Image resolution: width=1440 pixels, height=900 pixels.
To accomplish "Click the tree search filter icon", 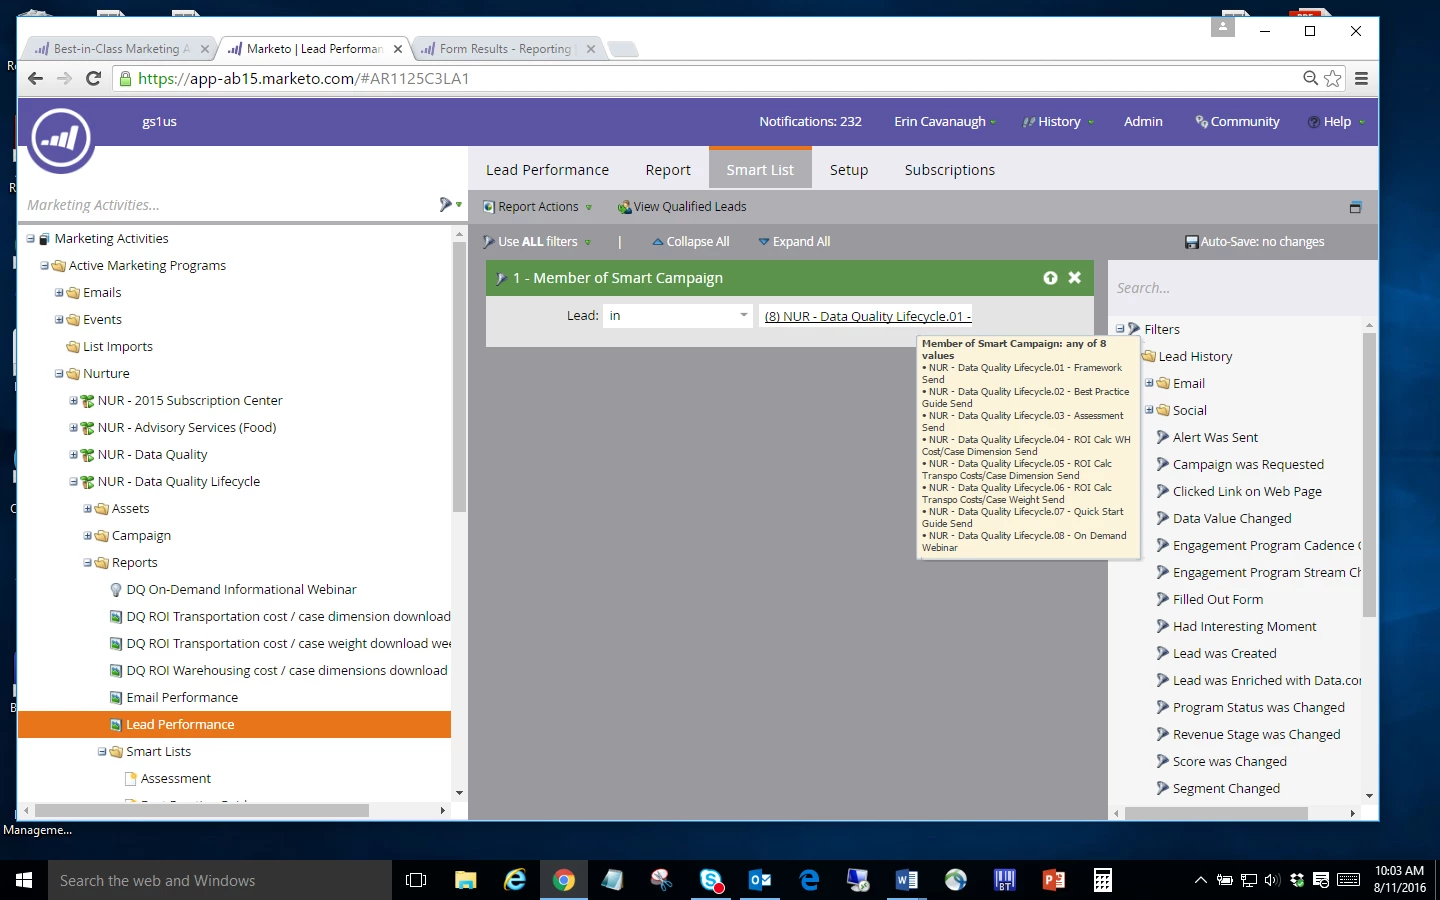I will (x=447, y=204).
